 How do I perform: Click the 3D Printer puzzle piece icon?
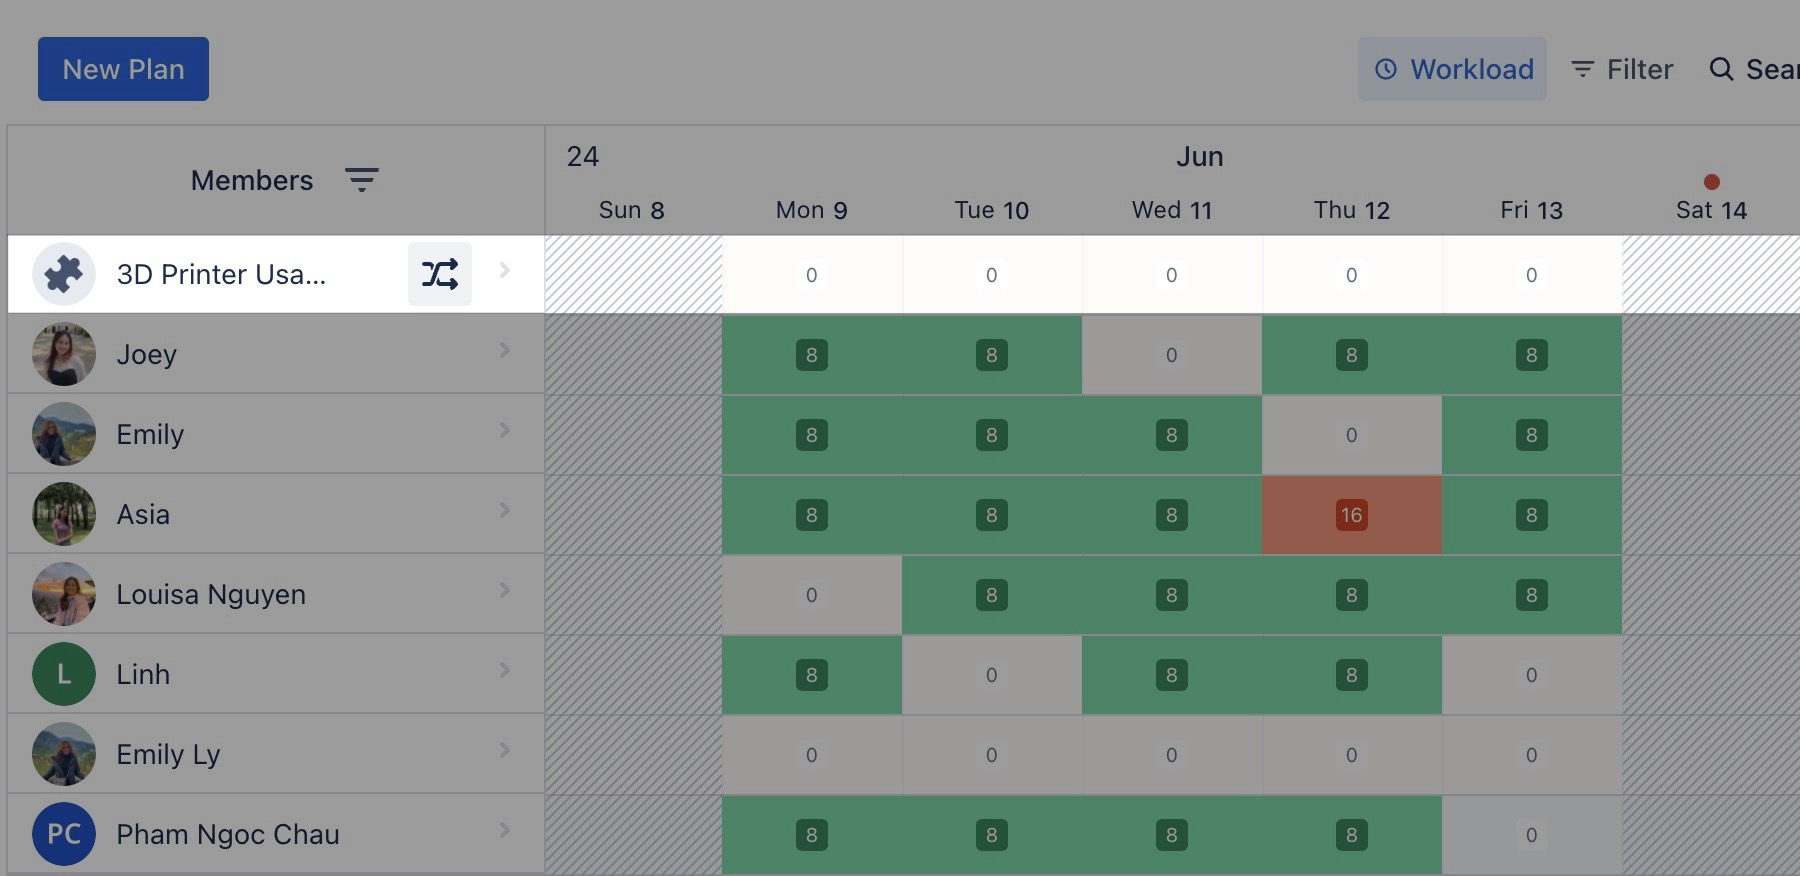coord(64,274)
